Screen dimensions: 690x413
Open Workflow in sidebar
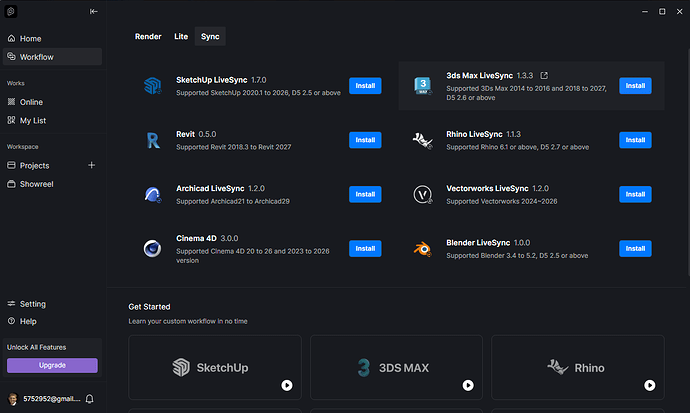point(52,57)
